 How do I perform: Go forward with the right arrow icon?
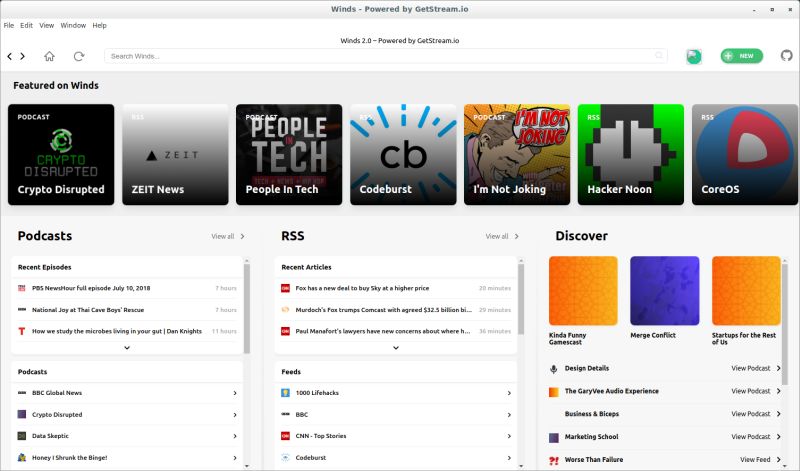tap(22, 56)
